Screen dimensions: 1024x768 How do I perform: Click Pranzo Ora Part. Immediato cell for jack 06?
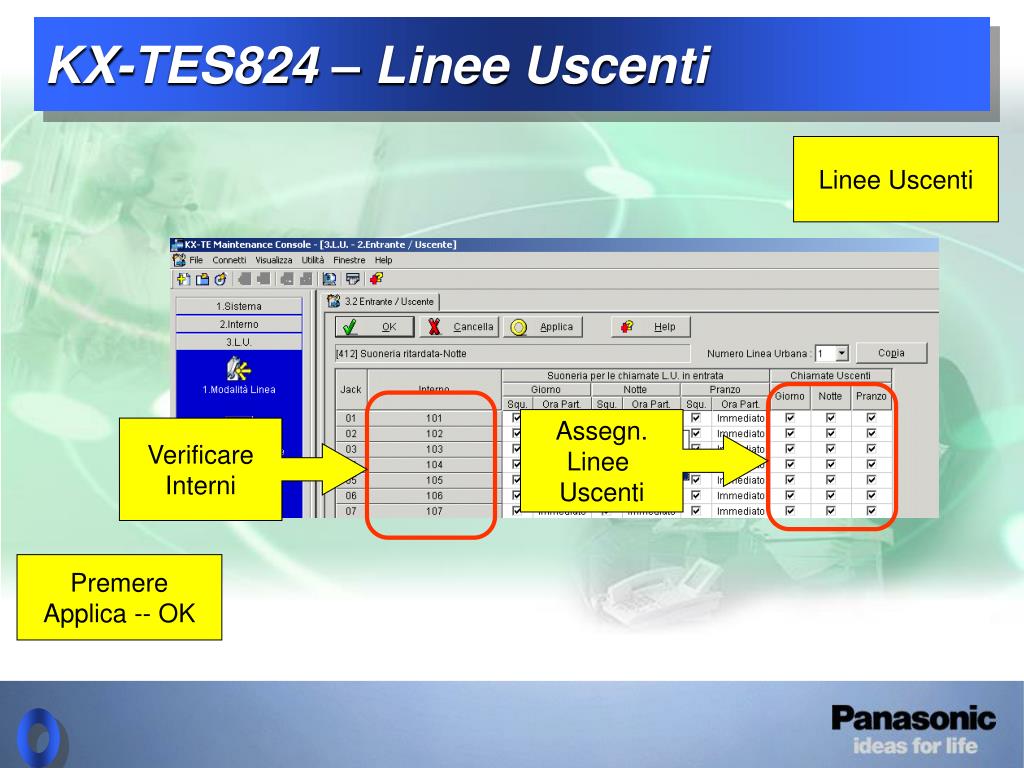pos(740,496)
